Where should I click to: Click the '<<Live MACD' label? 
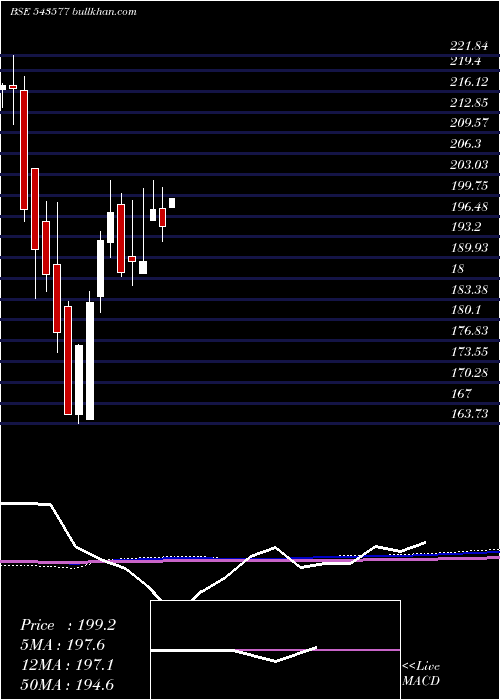click(x=421, y=674)
